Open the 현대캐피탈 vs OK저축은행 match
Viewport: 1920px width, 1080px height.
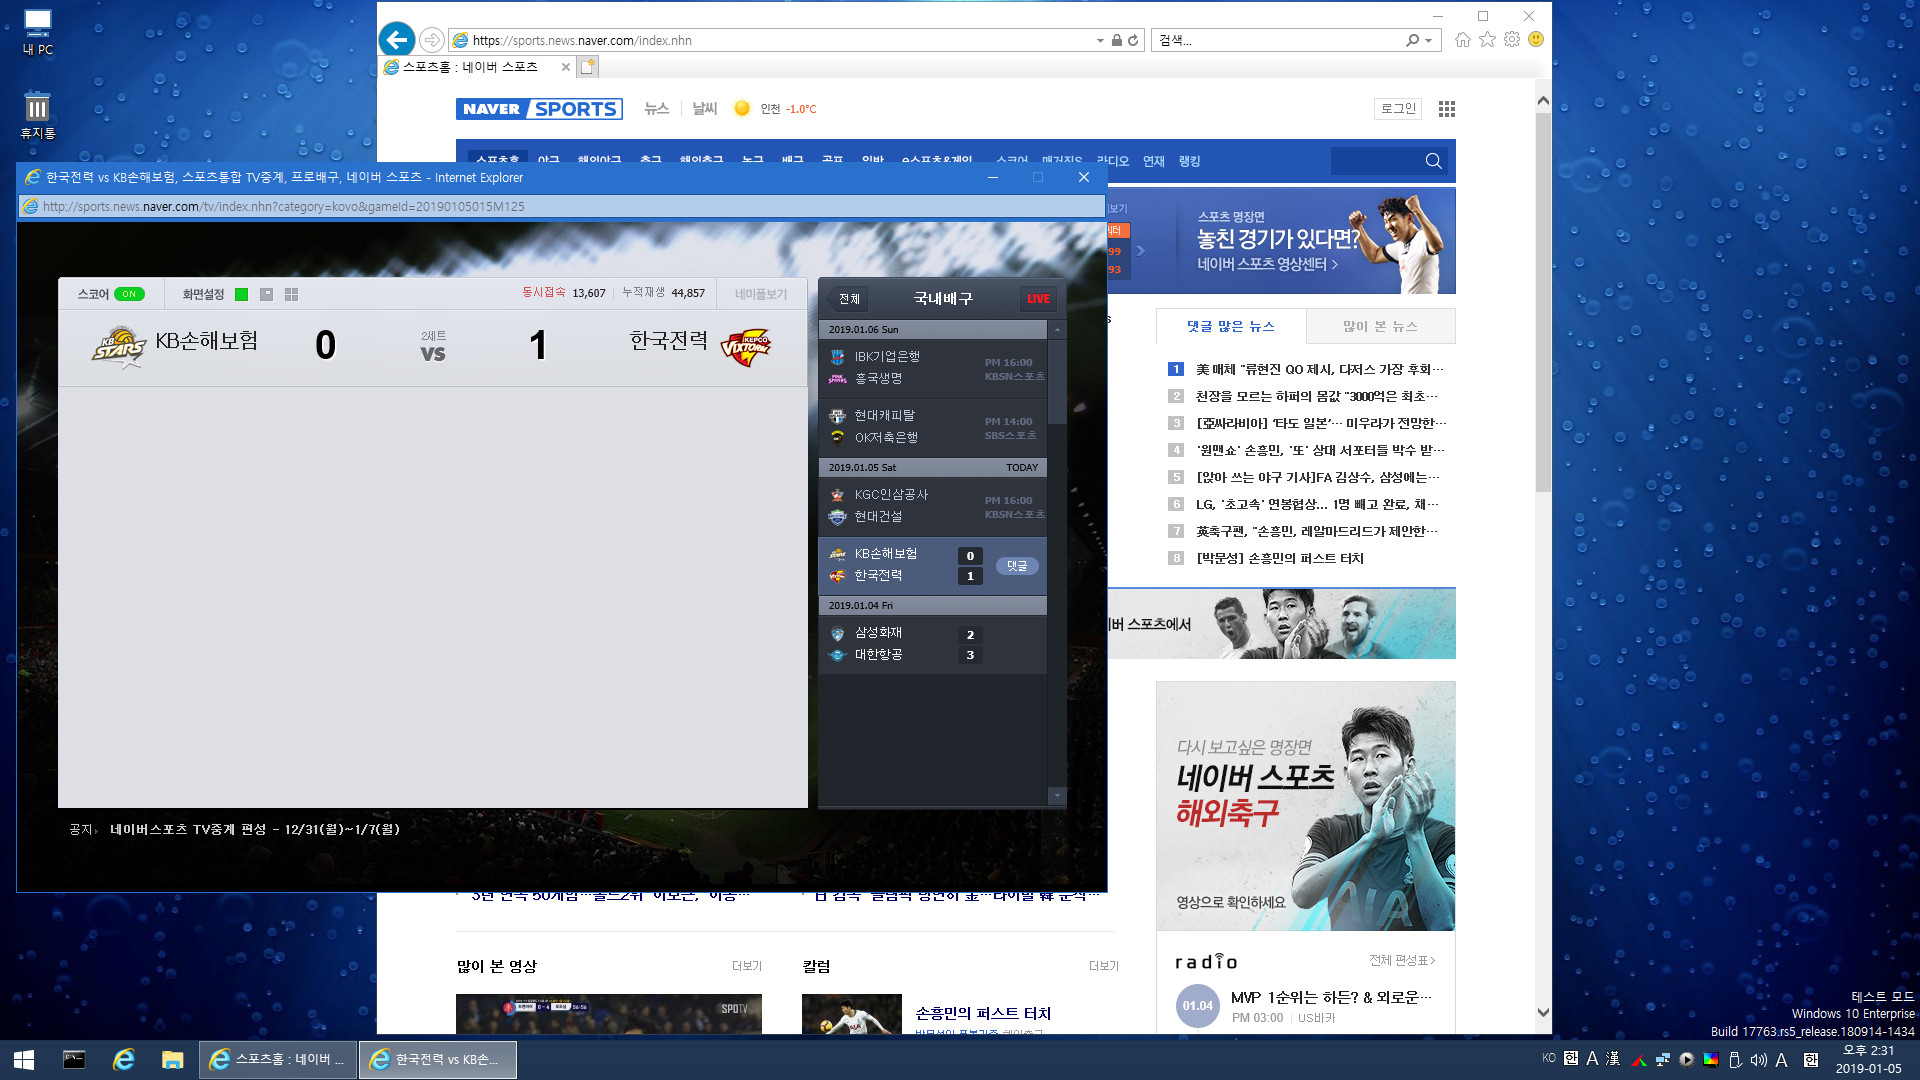(932, 427)
